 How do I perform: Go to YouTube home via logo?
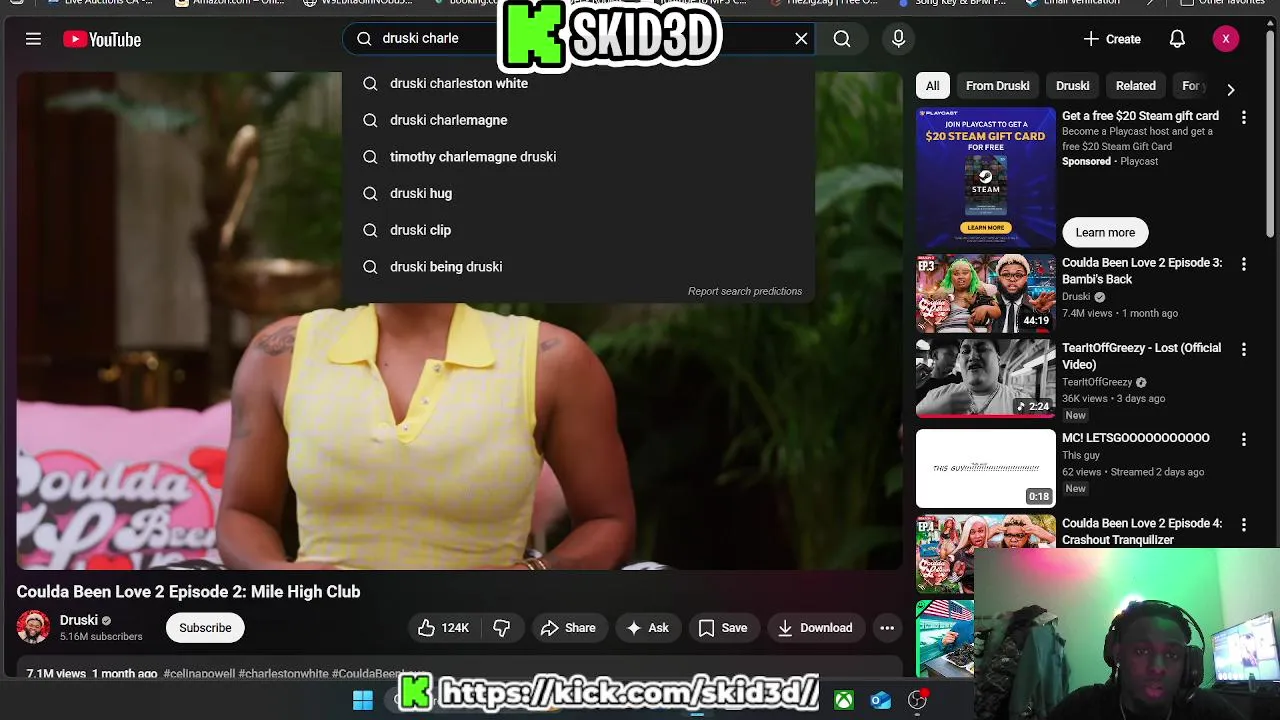pyautogui.click(x=102, y=39)
